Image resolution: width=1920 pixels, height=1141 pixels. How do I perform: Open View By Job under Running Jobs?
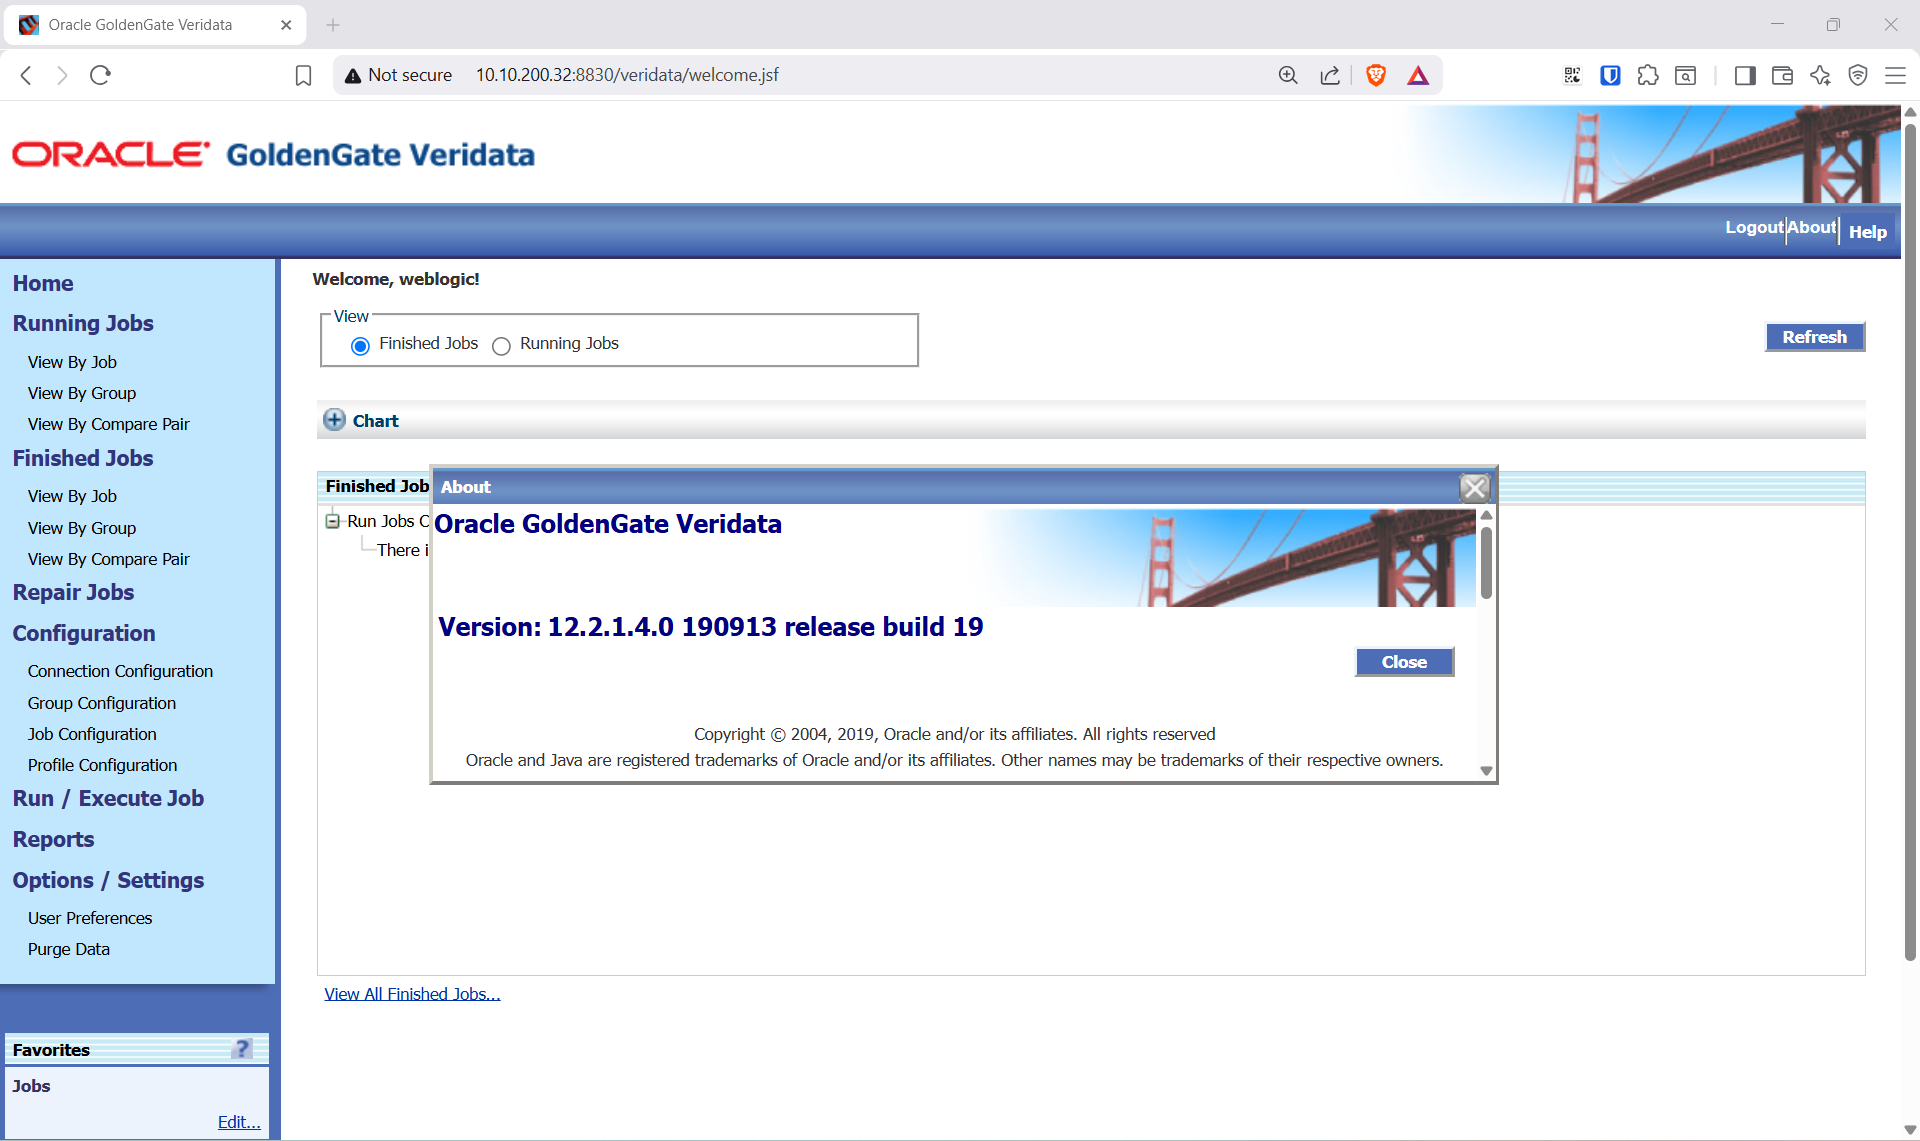(x=72, y=362)
